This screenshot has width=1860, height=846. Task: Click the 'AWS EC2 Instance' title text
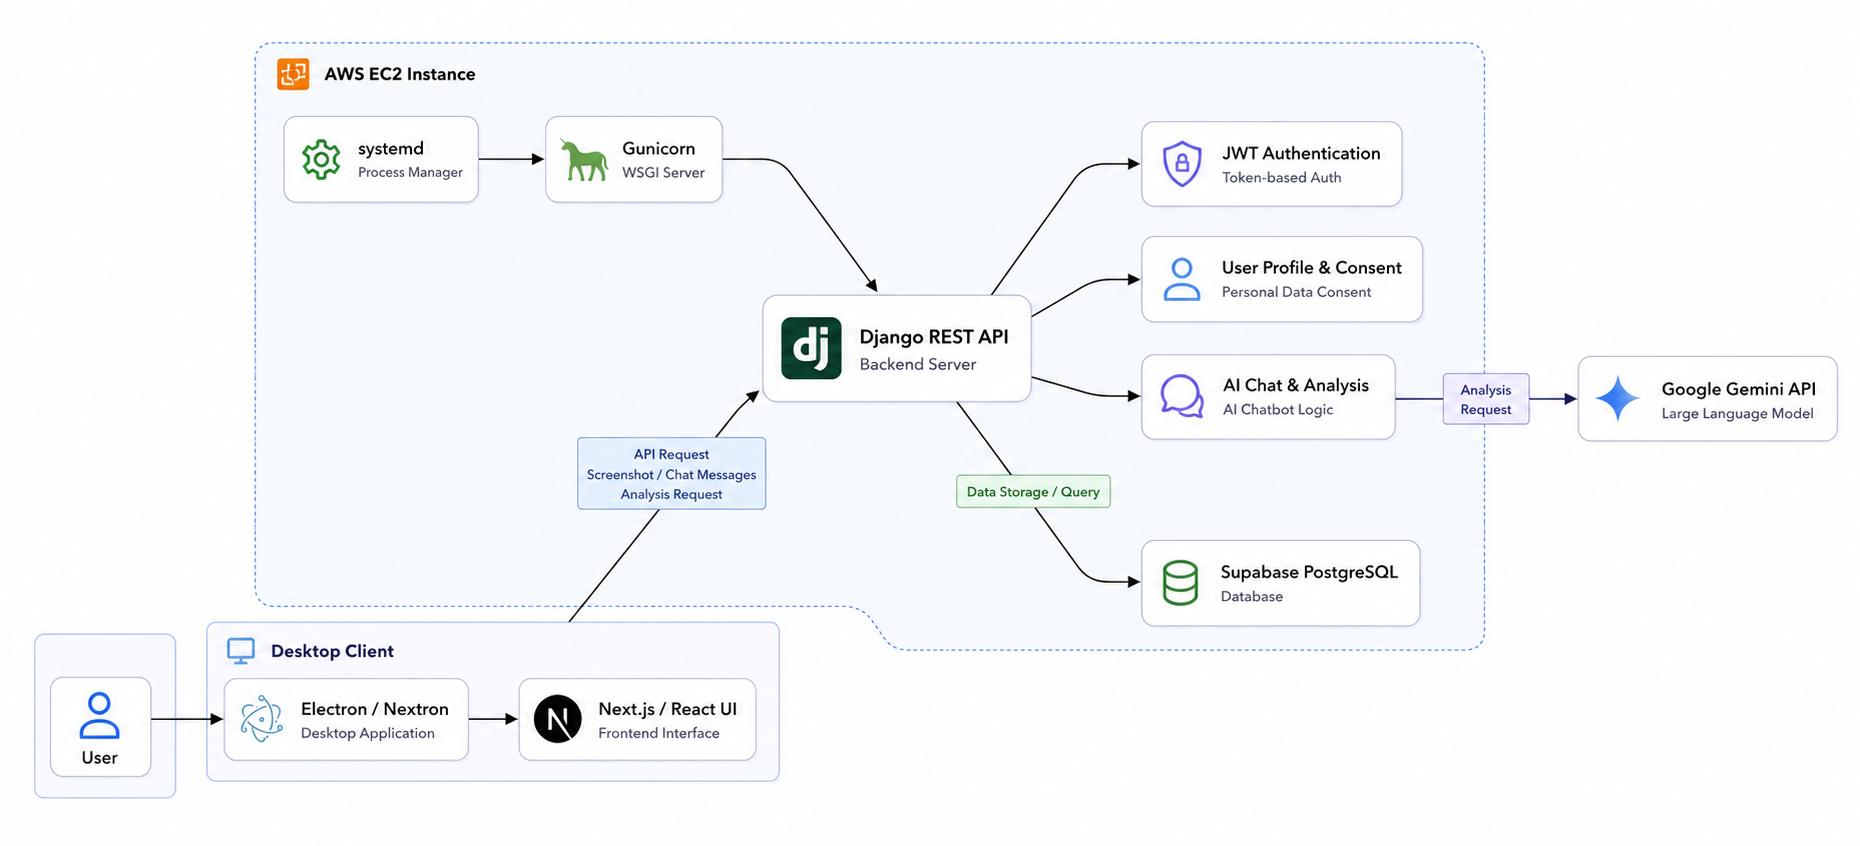(400, 74)
